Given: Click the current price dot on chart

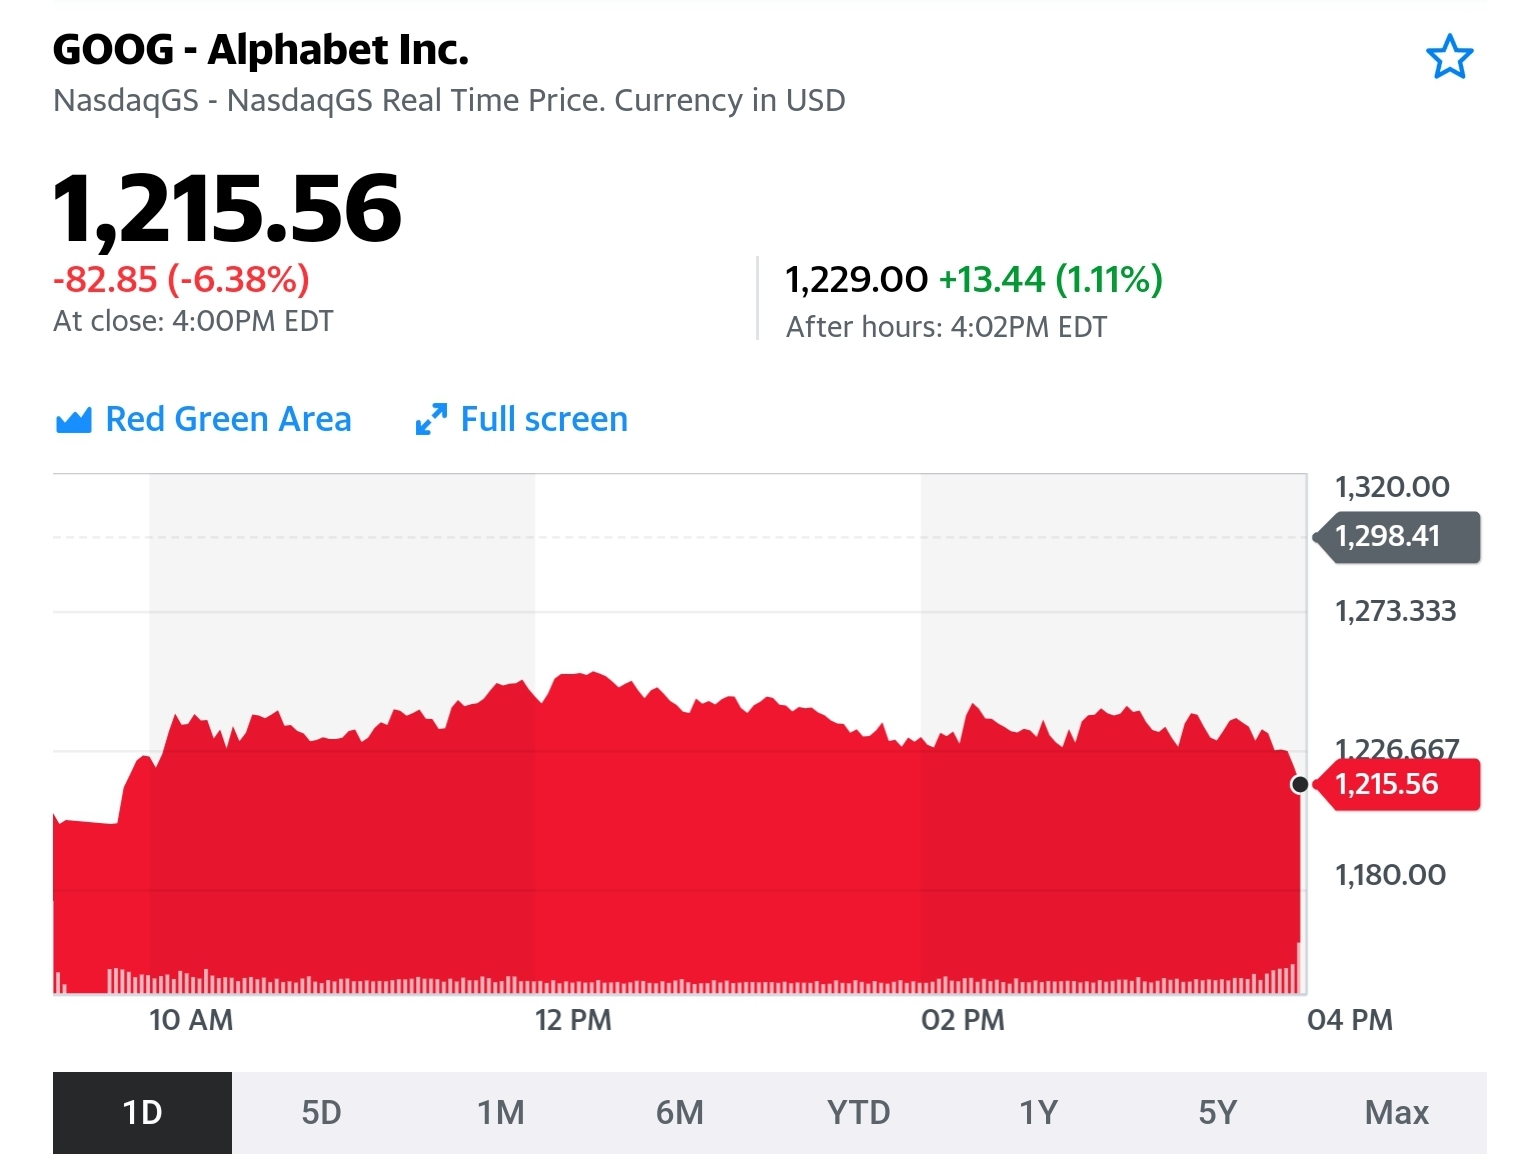Looking at the screenshot, I should 1300,785.
